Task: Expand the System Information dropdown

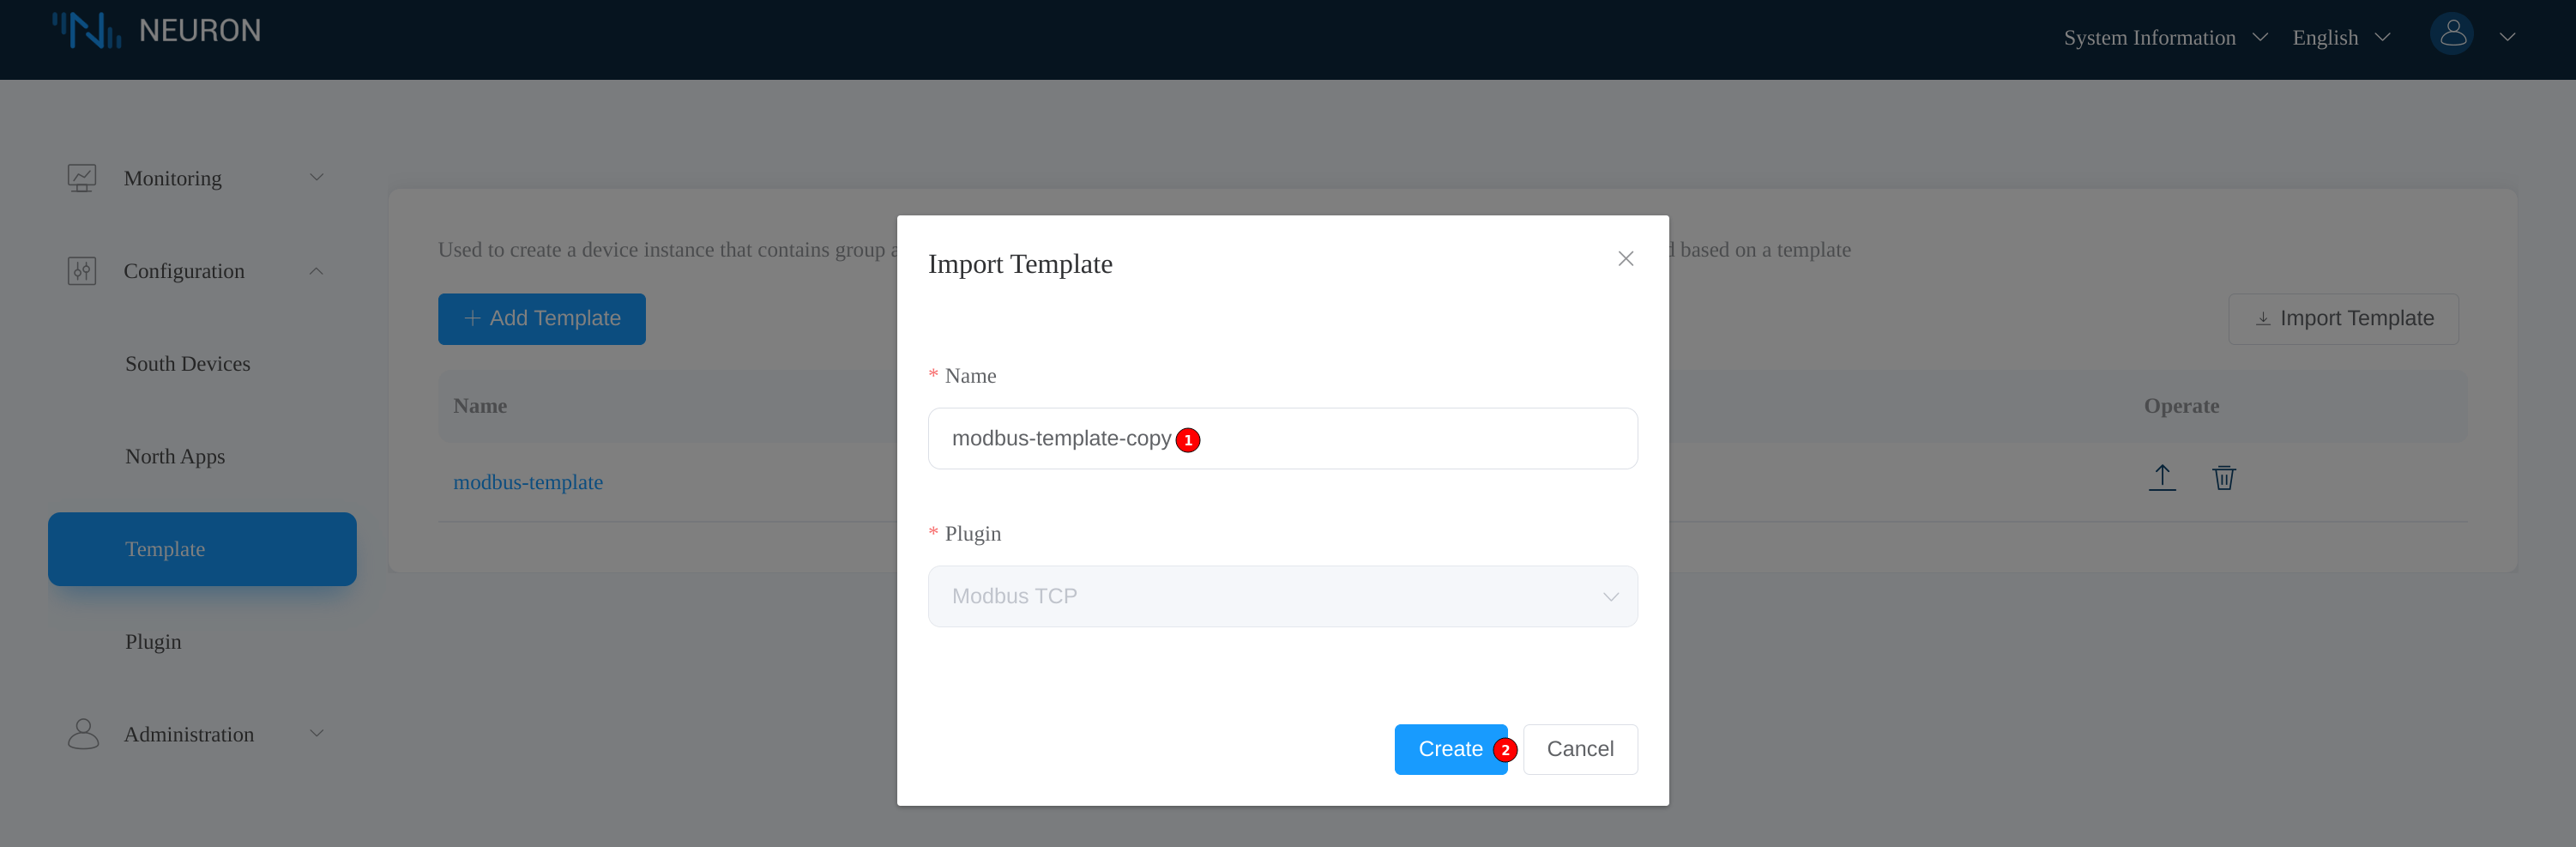Action: click(2164, 38)
